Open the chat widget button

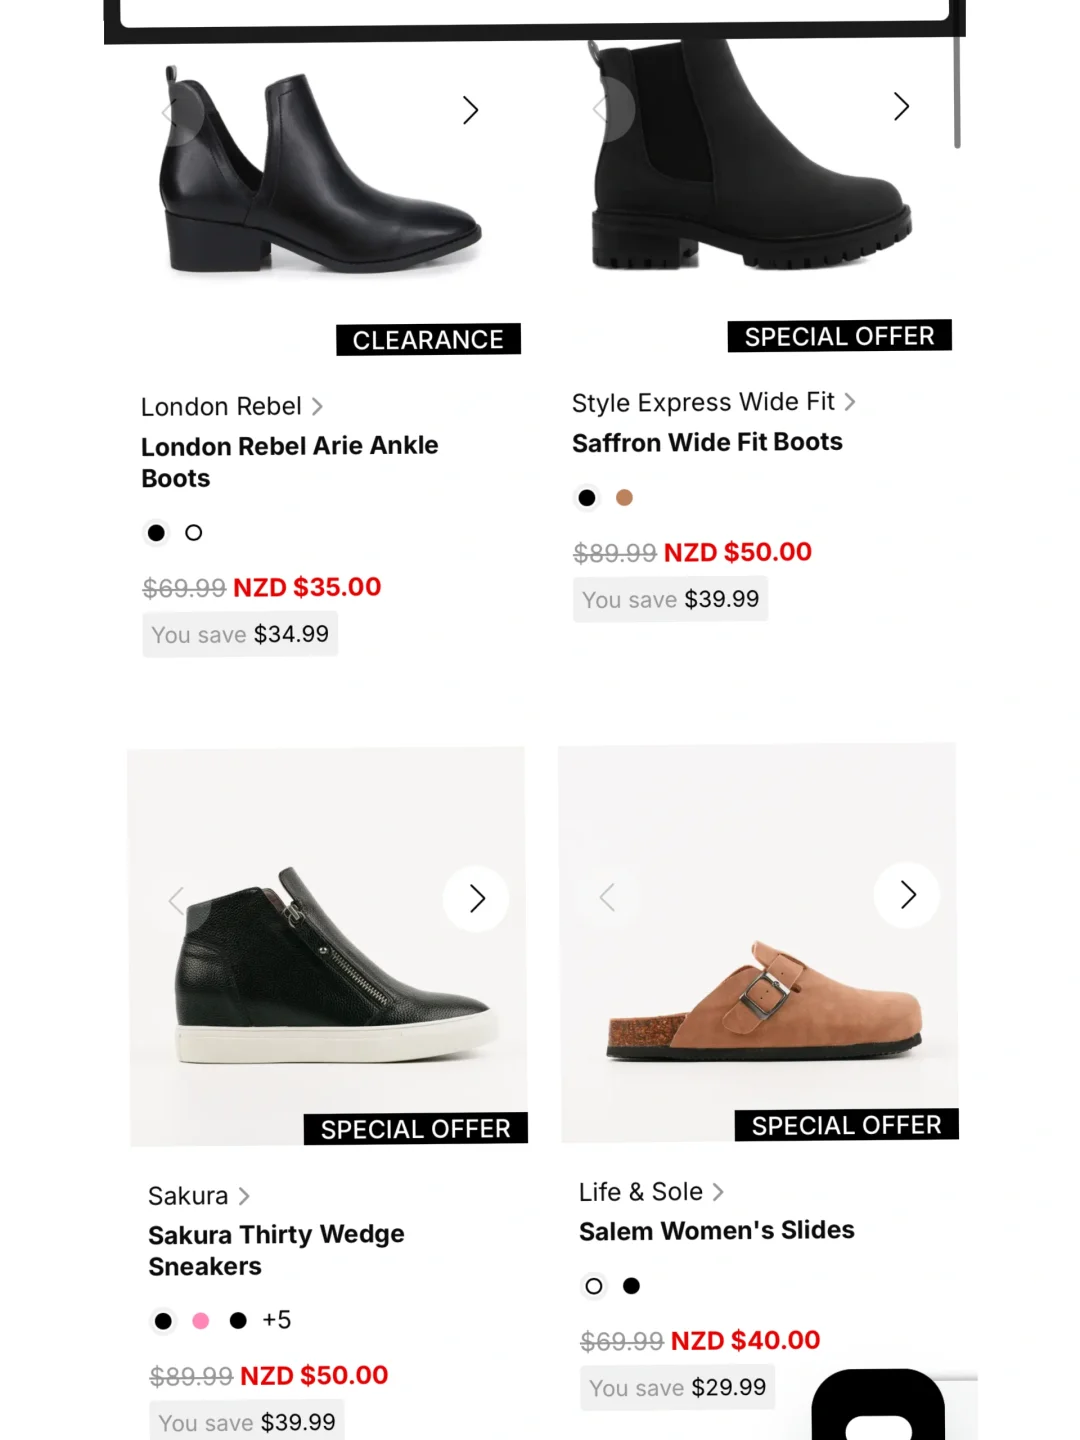pyautogui.click(x=878, y=1410)
